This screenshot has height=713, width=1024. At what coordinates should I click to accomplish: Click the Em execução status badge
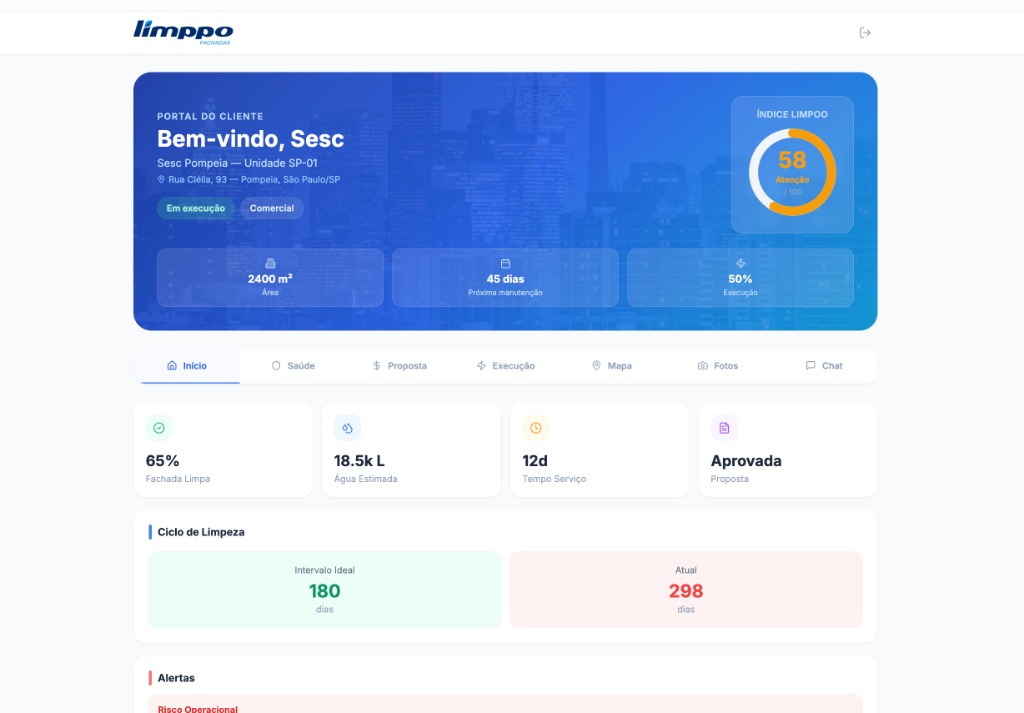point(196,208)
